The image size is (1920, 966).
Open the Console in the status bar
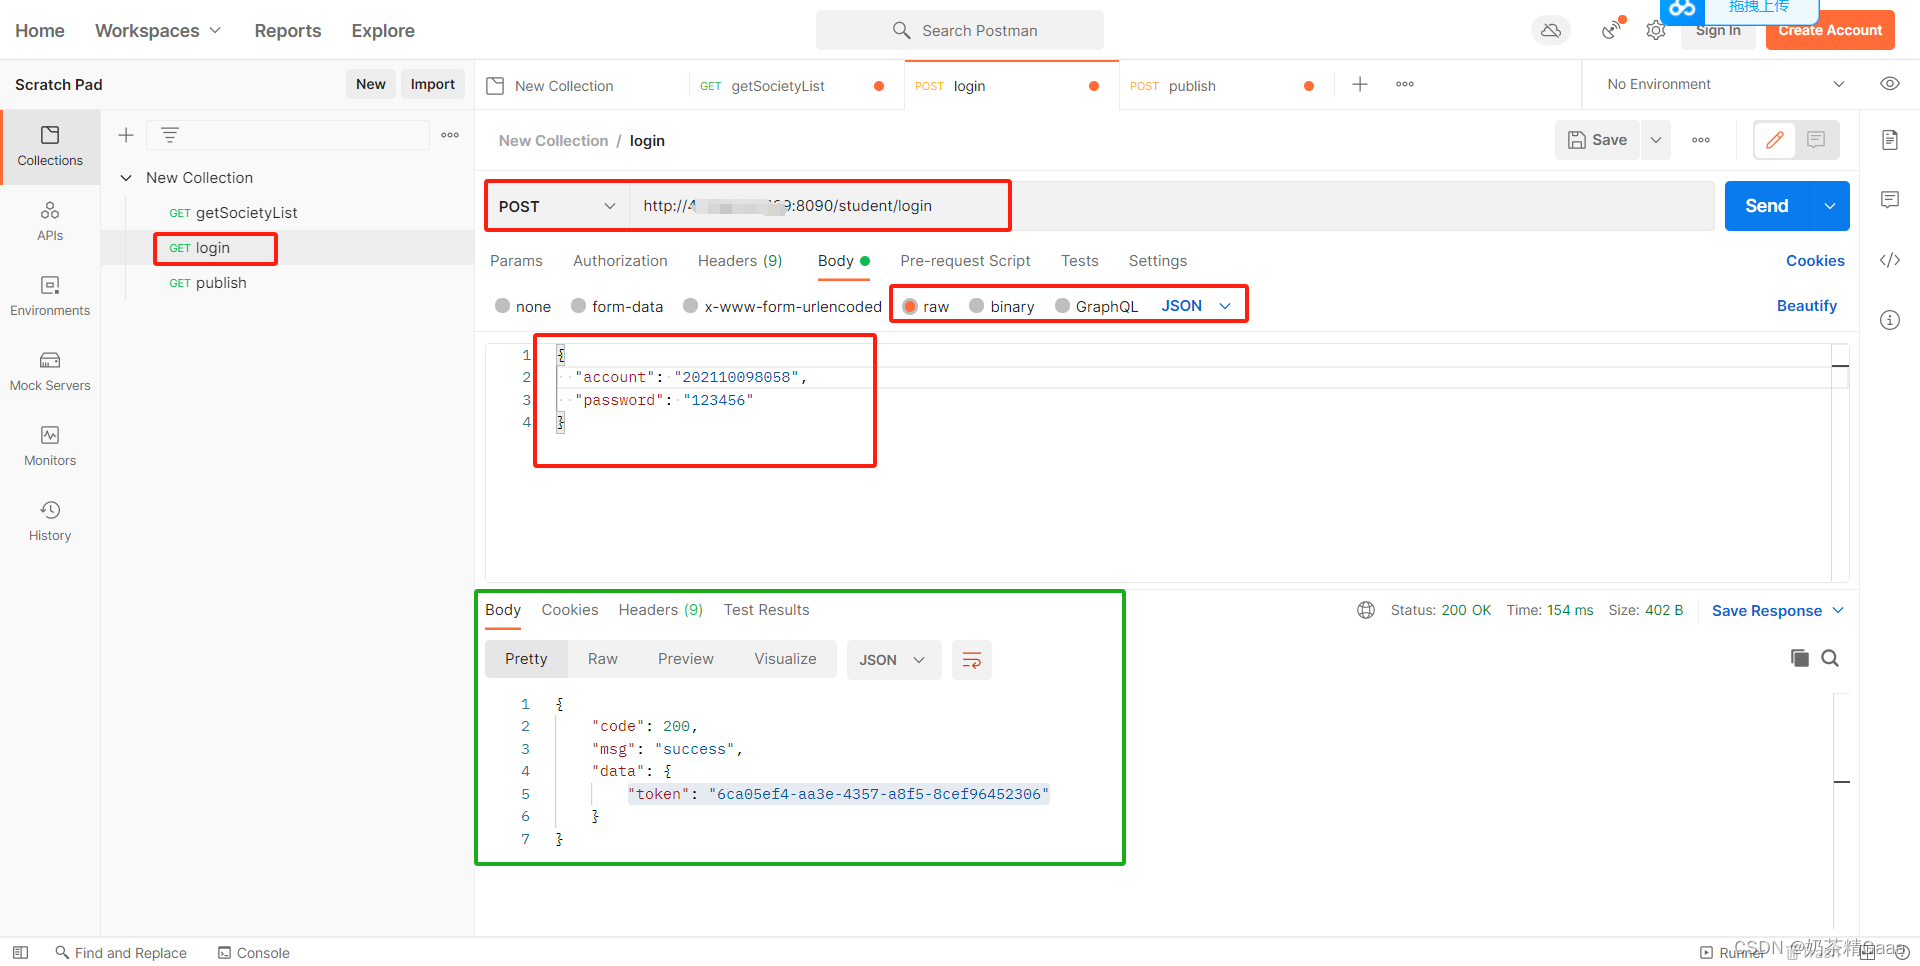pyautogui.click(x=254, y=953)
